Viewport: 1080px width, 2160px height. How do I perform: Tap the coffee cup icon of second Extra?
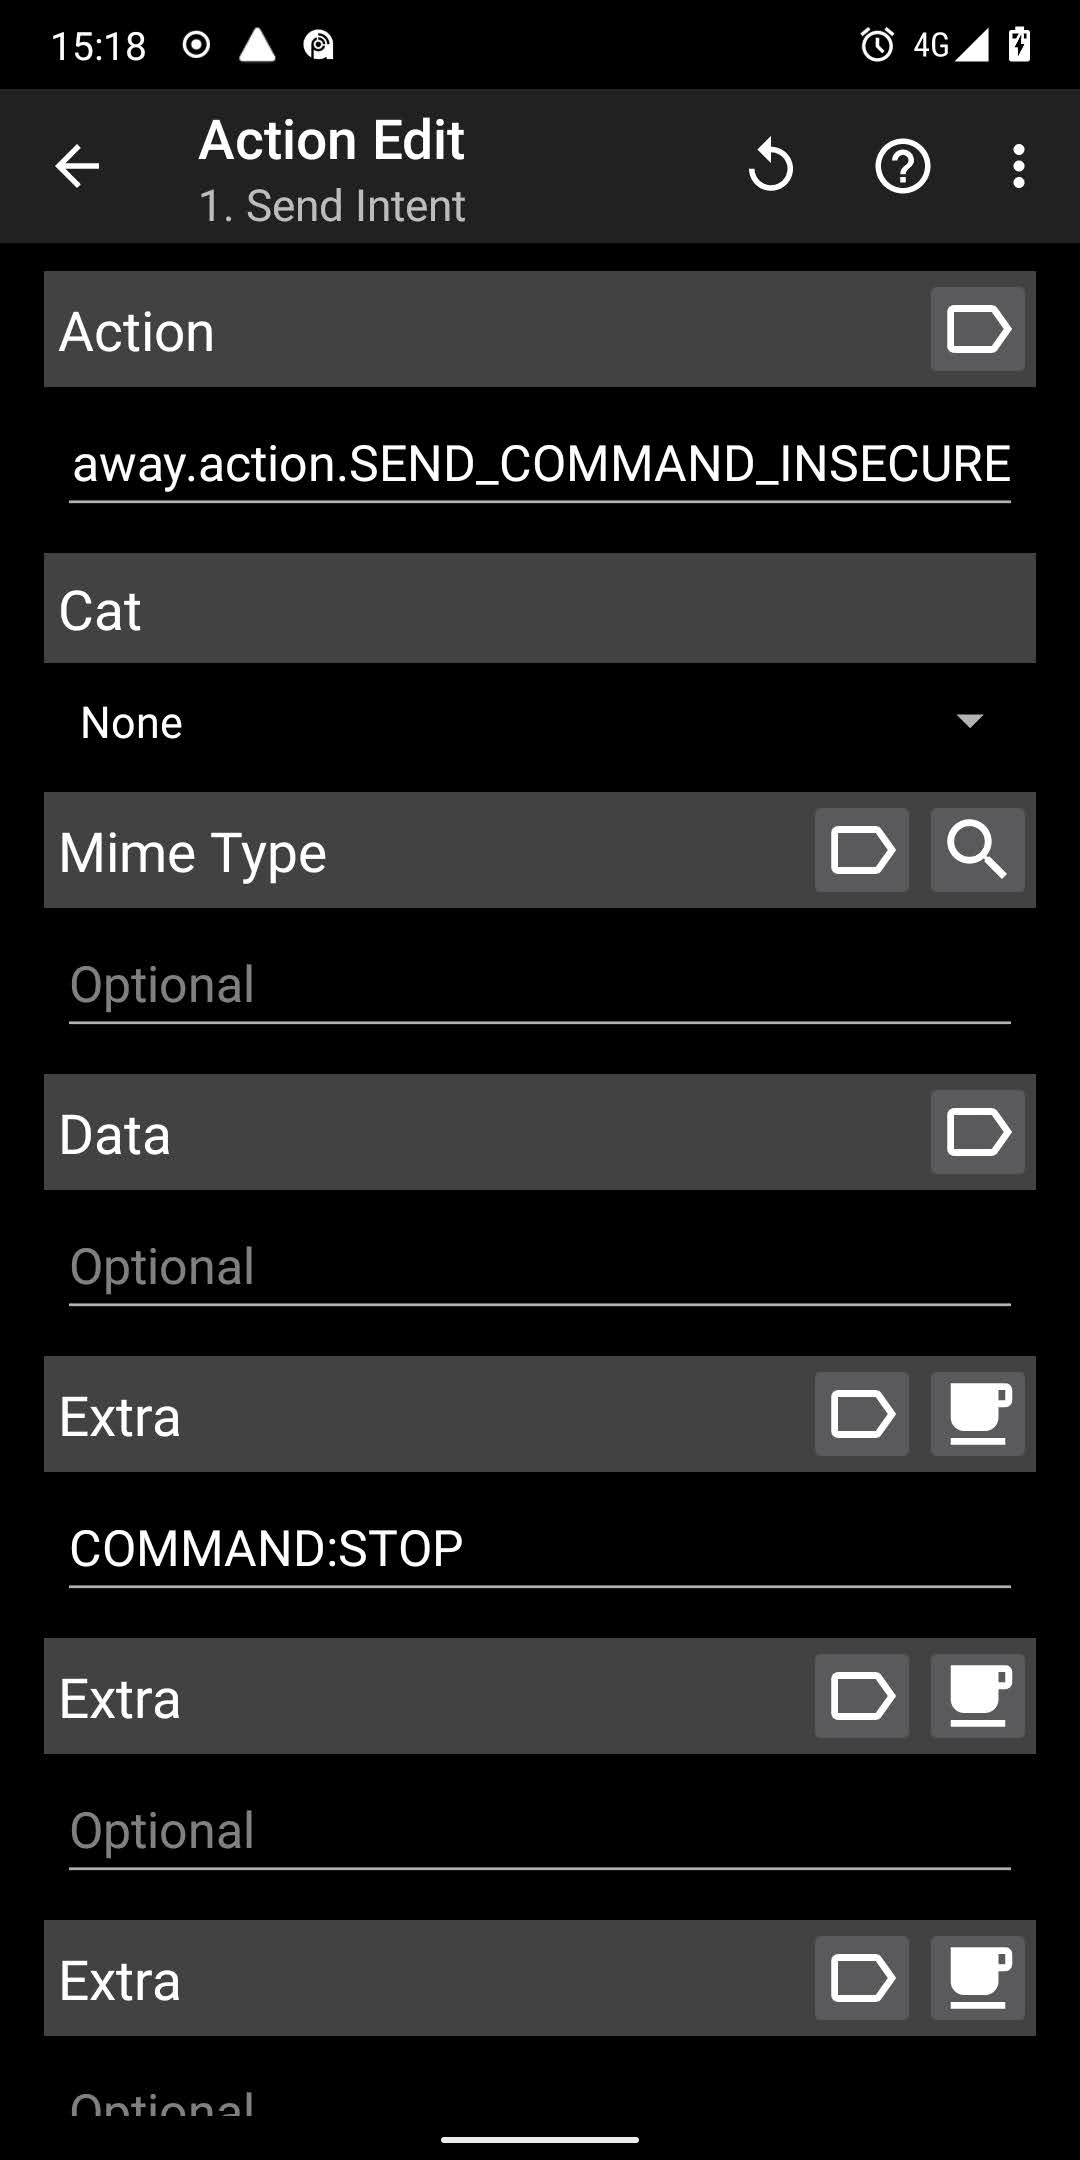click(977, 1697)
